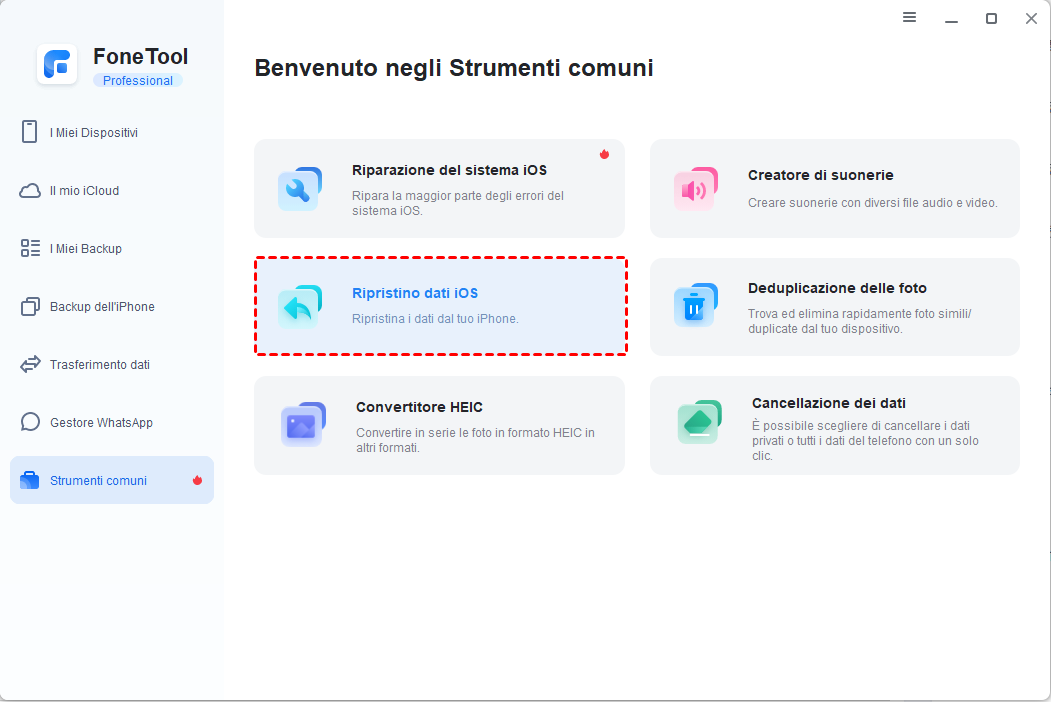Click the FoneTool logo icon

click(57, 65)
